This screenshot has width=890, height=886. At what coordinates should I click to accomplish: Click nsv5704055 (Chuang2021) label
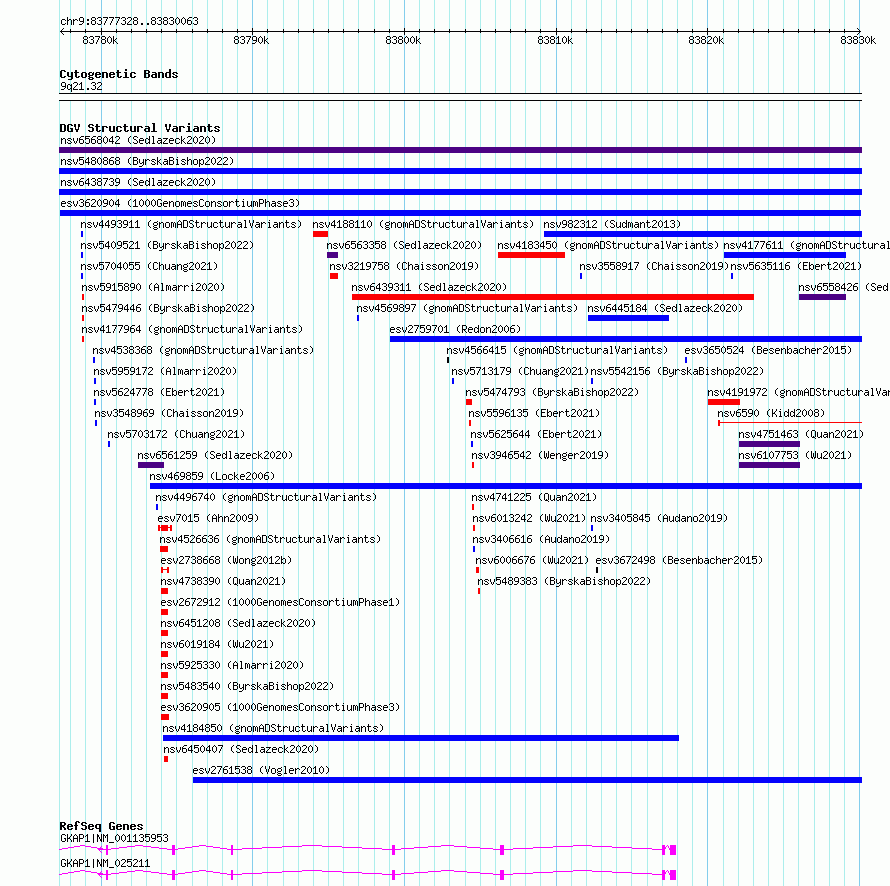point(149,266)
